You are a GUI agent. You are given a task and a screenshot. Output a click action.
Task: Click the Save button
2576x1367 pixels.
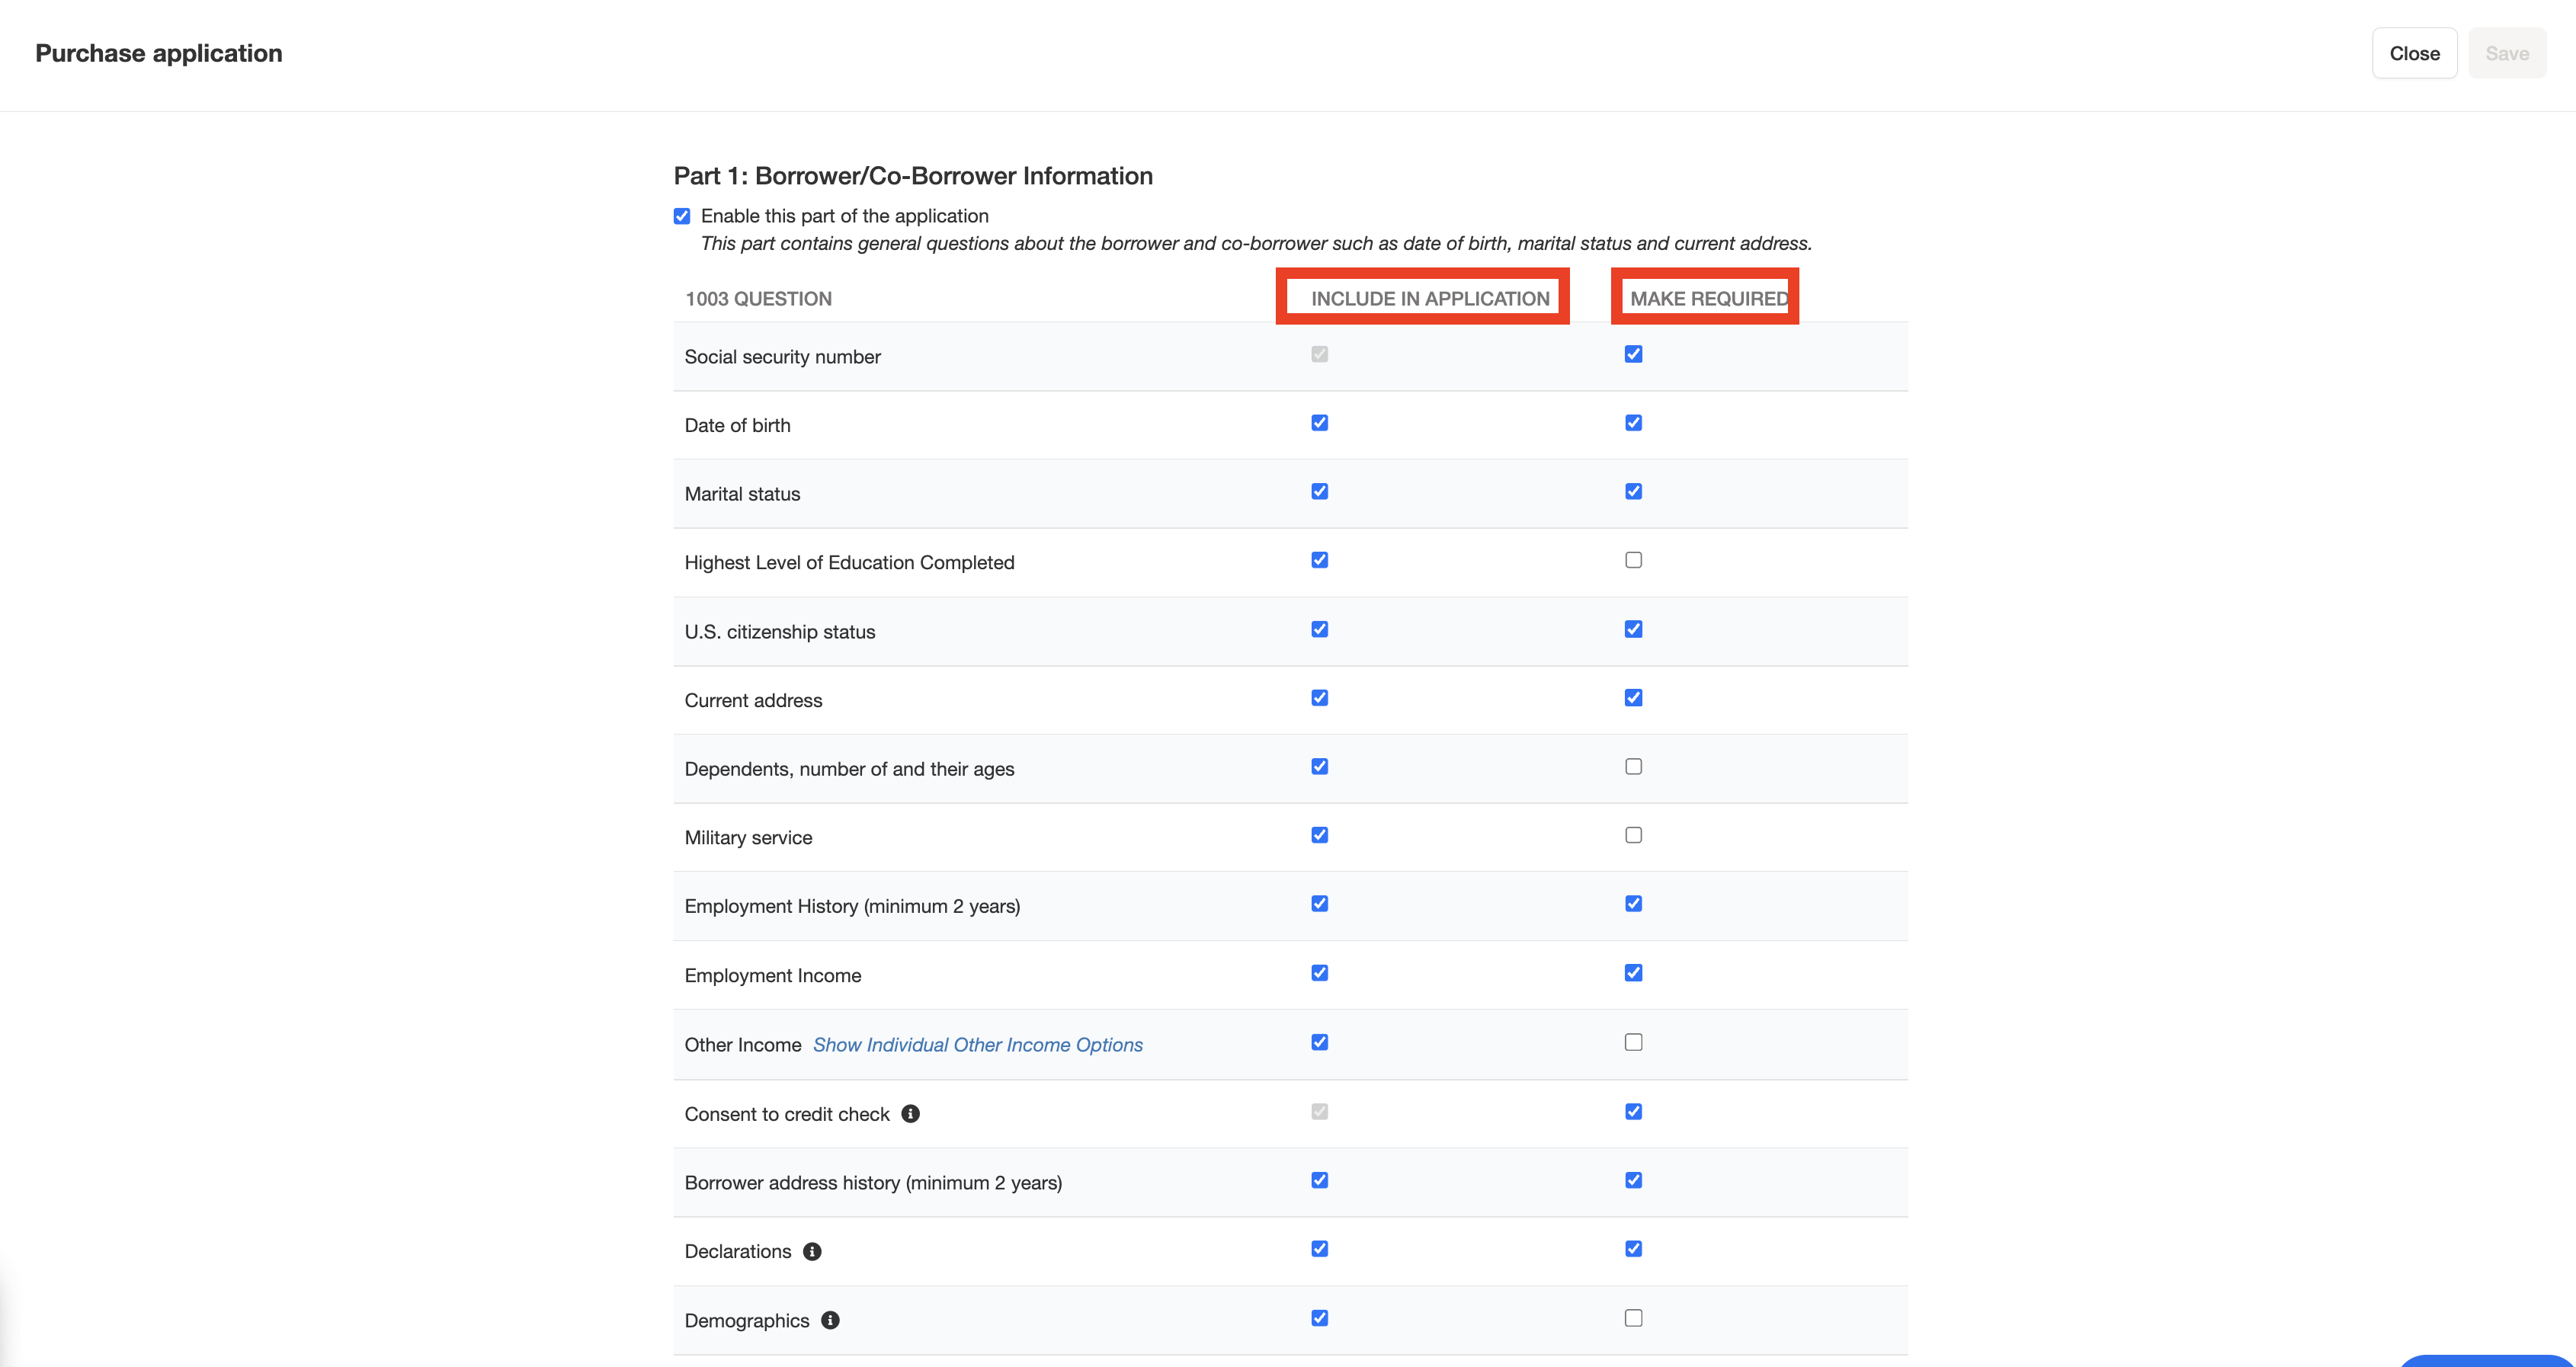(2506, 53)
